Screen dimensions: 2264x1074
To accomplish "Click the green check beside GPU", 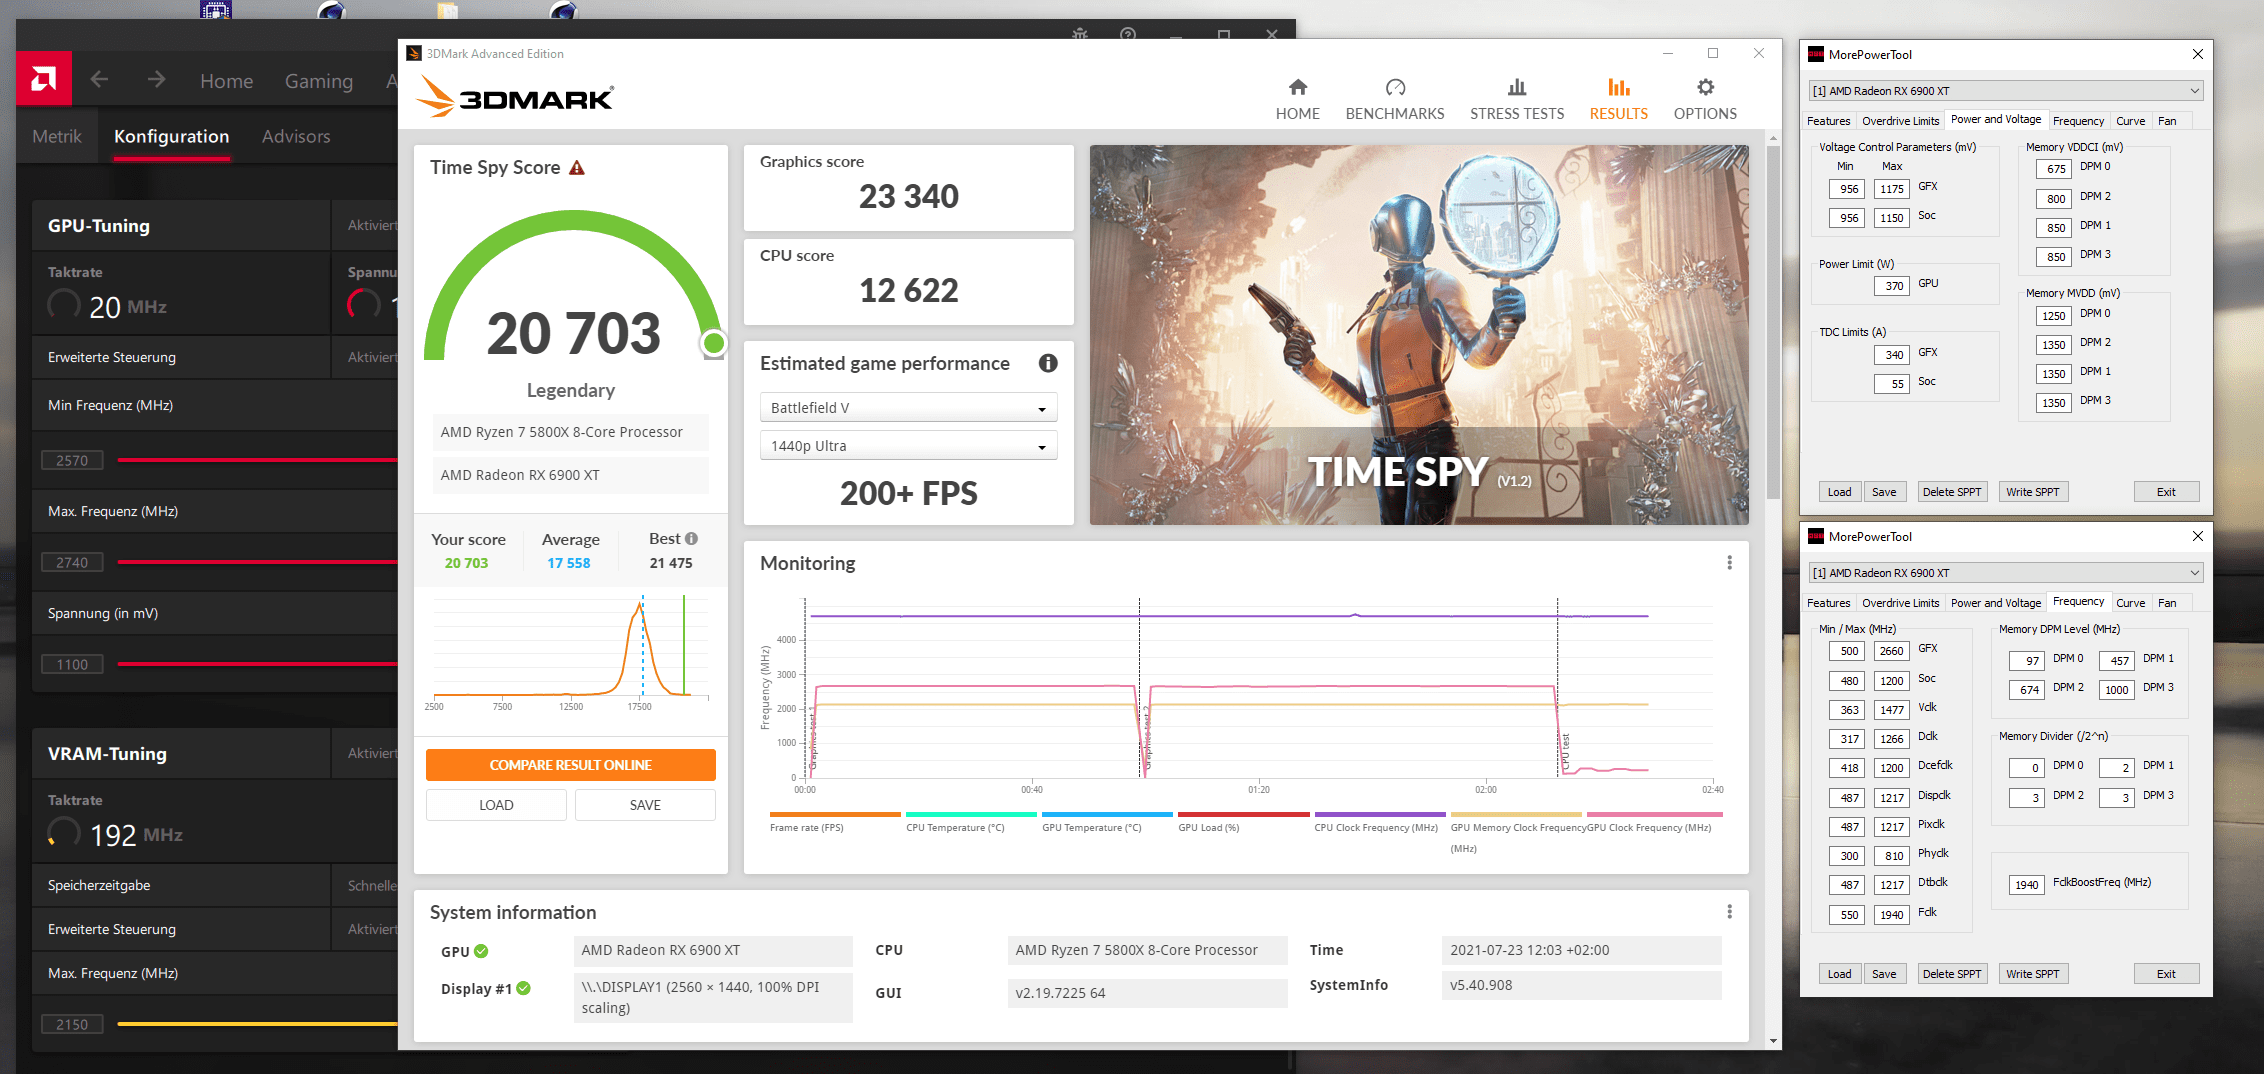I will coord(481,951).
